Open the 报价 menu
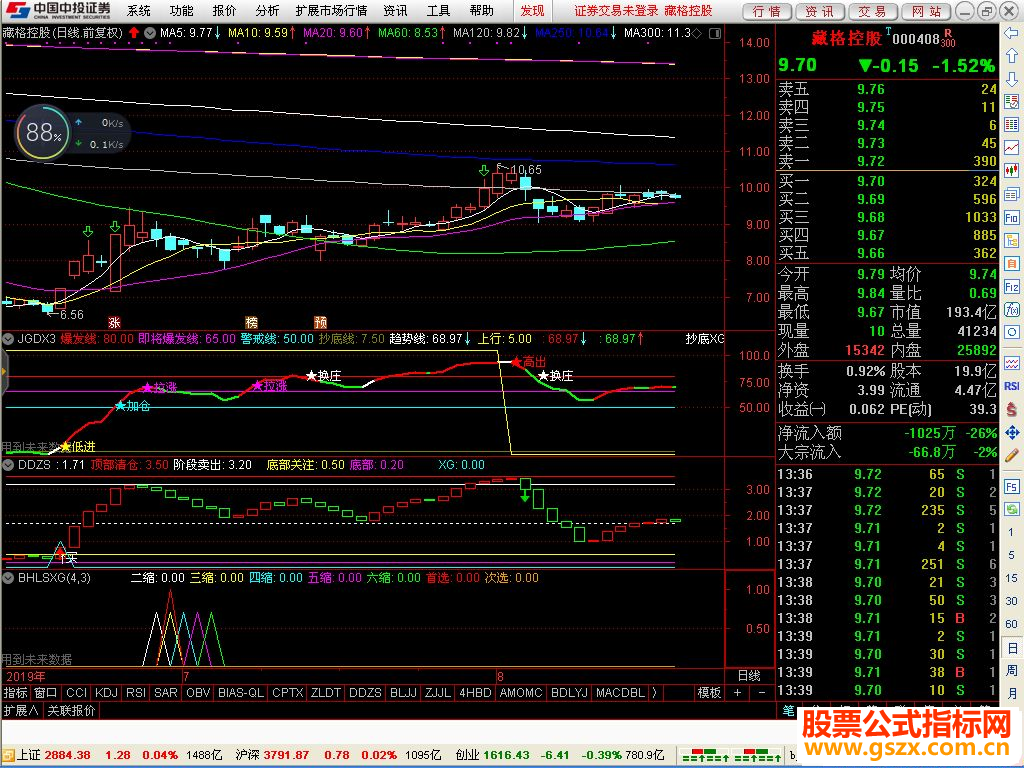 [x=224, y=10]
